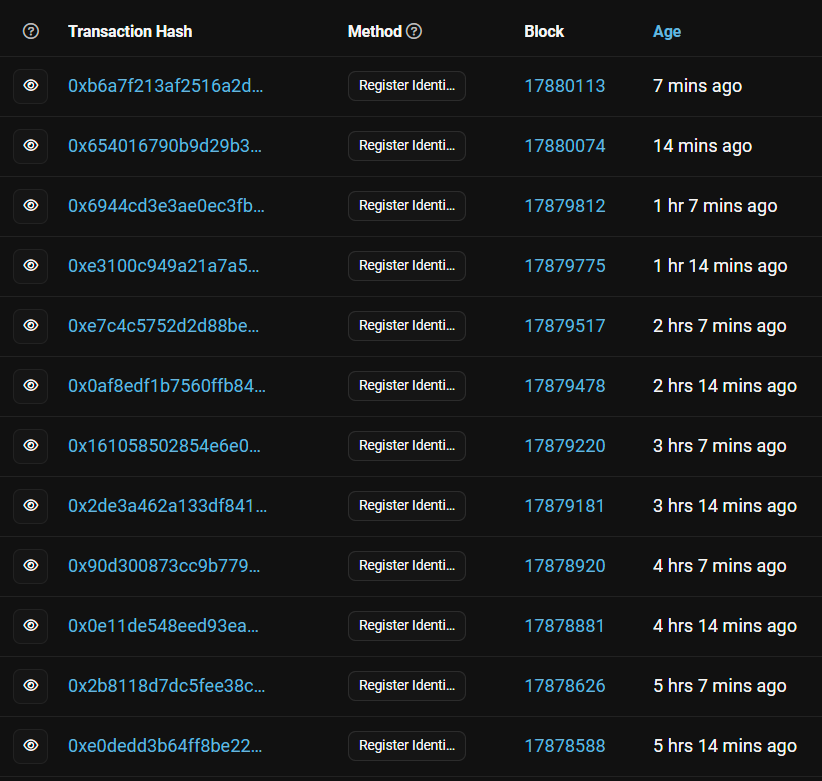Click the '5 hrs 14 mins ago' age value
The height and width of the screenshot is (781, 822).
[x=725, y=746]
